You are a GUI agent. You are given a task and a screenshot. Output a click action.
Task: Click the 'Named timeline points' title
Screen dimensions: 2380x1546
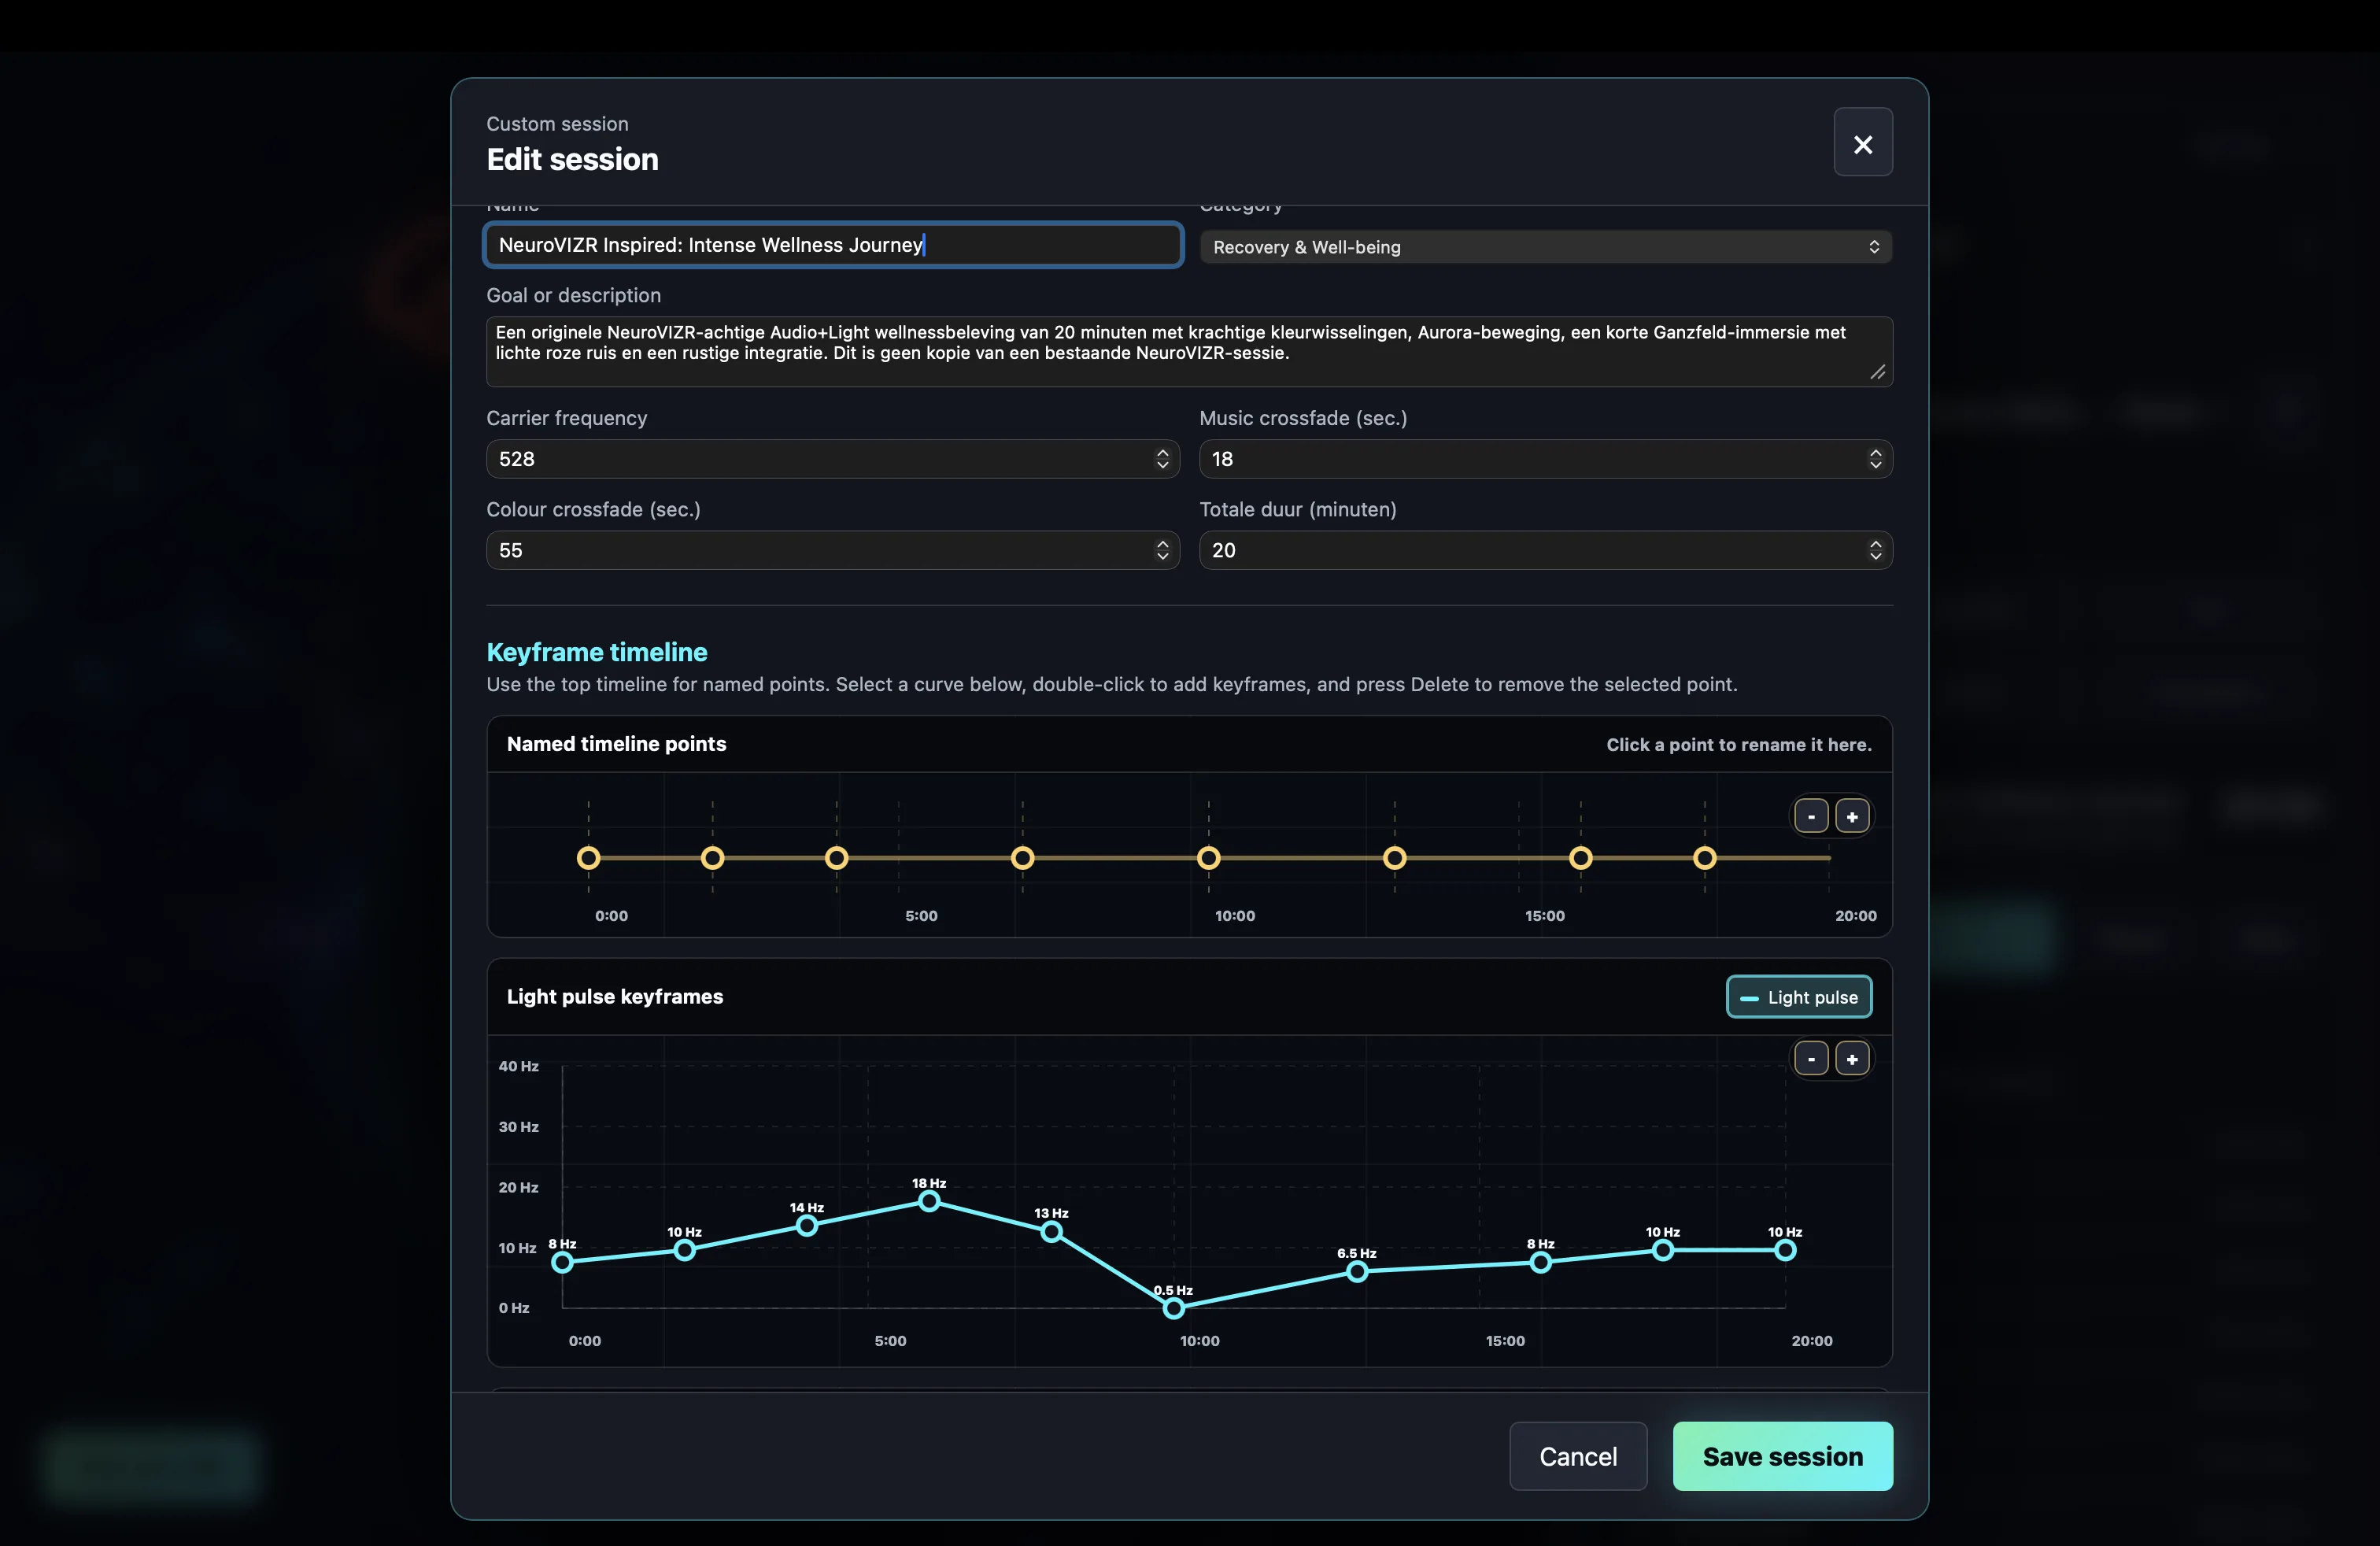click(616, 744)
